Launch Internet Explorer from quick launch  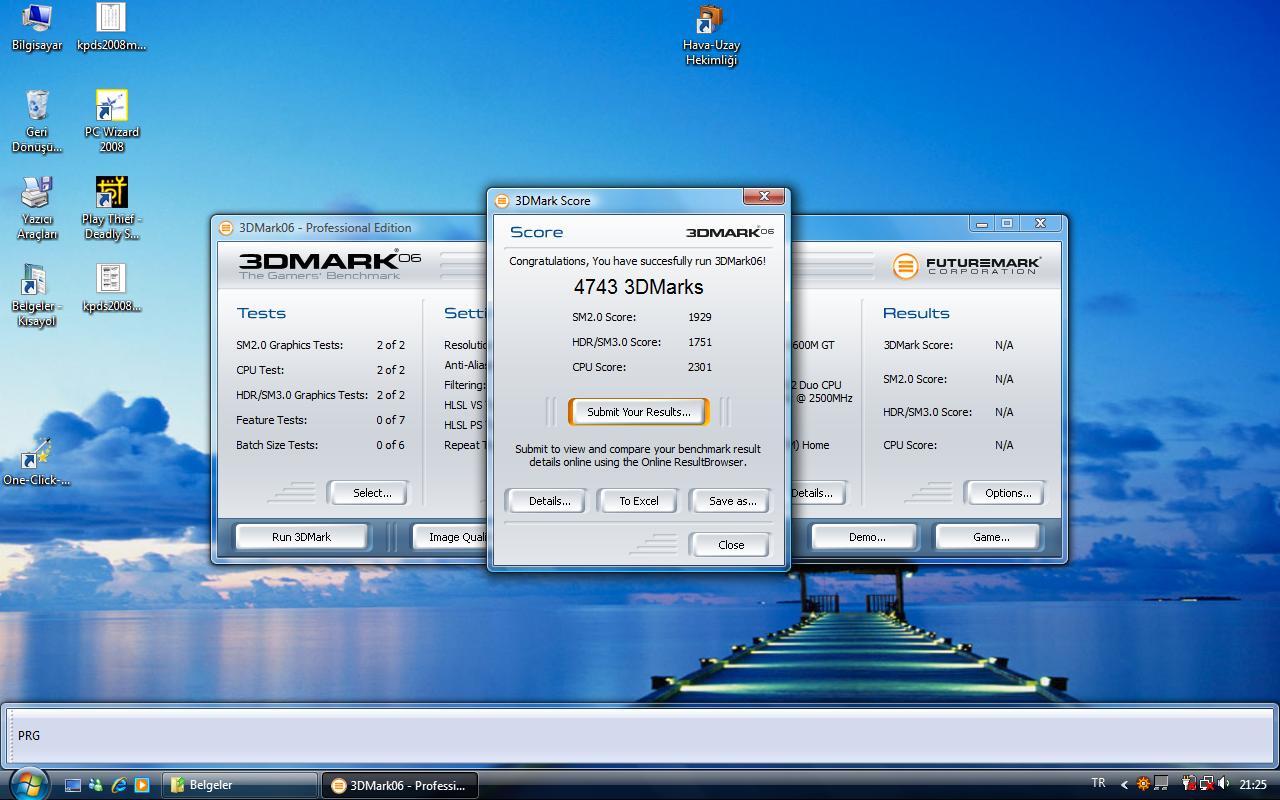[119, 785]
